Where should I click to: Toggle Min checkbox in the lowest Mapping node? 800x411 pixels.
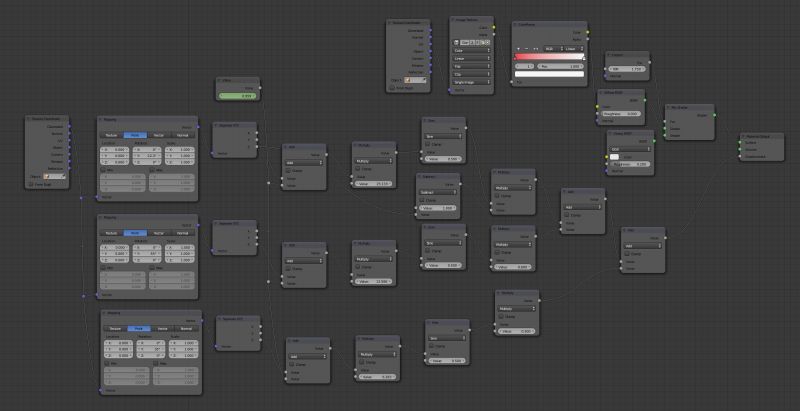pyautogui.click(x=107, y=363)
